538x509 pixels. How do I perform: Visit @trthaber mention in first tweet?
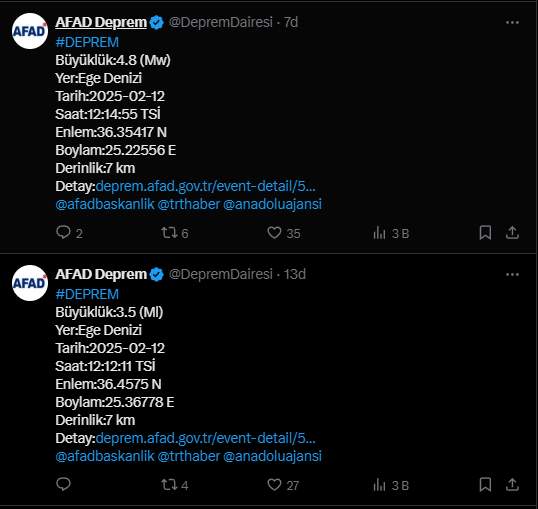click(x=189, y=204)
